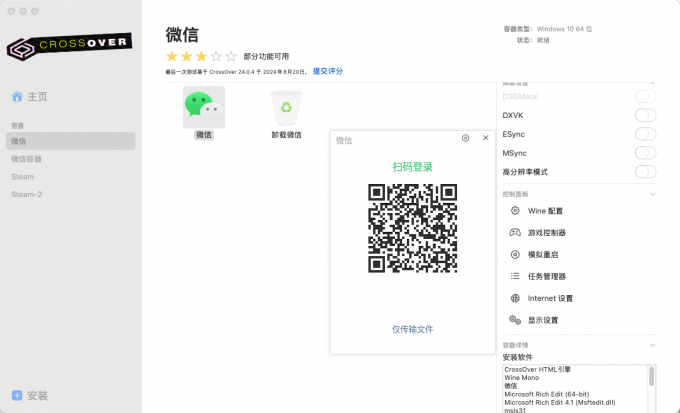
Task: Click the 显示设置 gears icon
Action: (515, 320)
